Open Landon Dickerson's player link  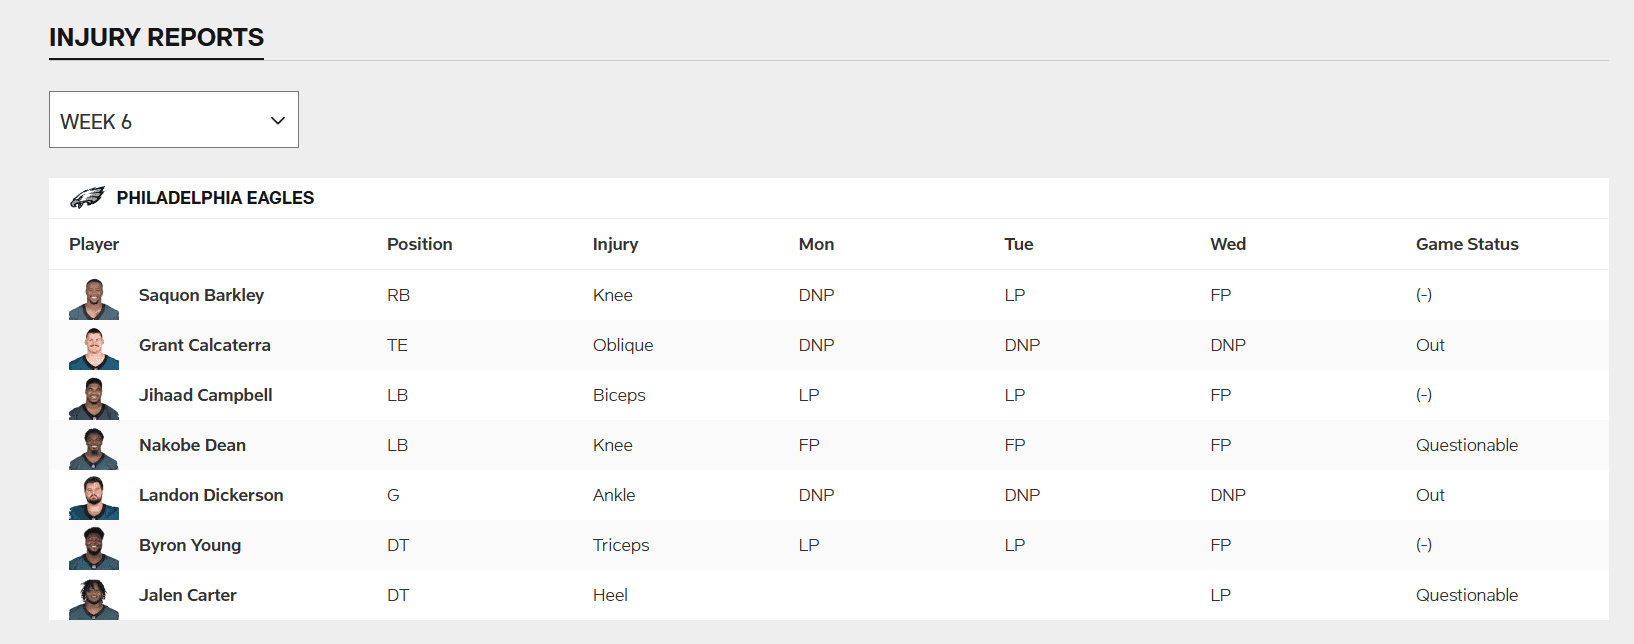pos(211,495)
